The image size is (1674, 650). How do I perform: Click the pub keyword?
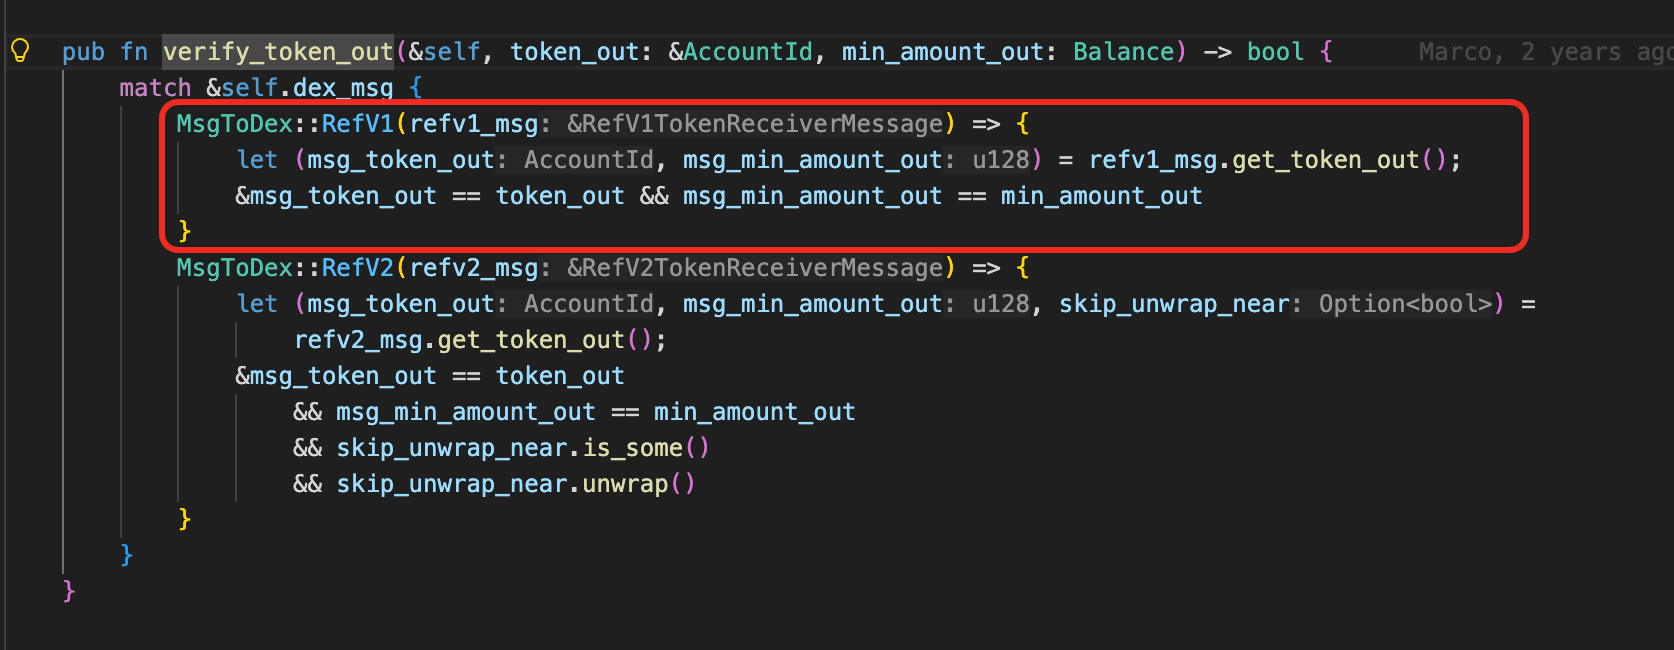pos(83,52)
